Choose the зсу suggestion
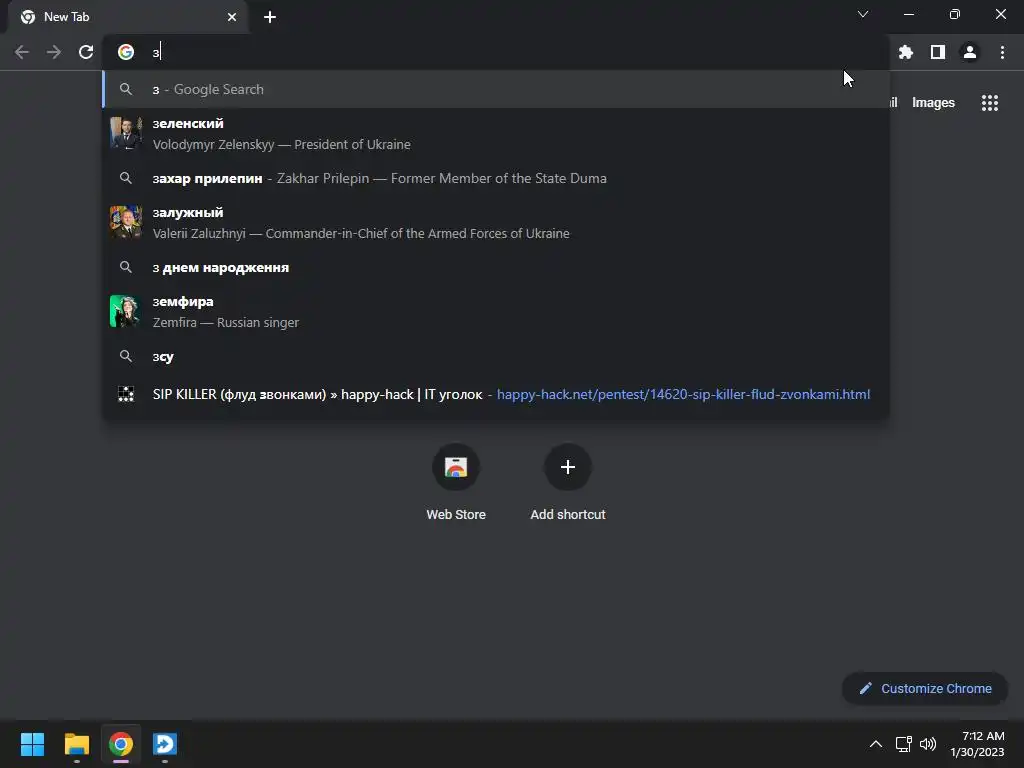Viewport: 1024px width, 768px height. pos(496,357)
